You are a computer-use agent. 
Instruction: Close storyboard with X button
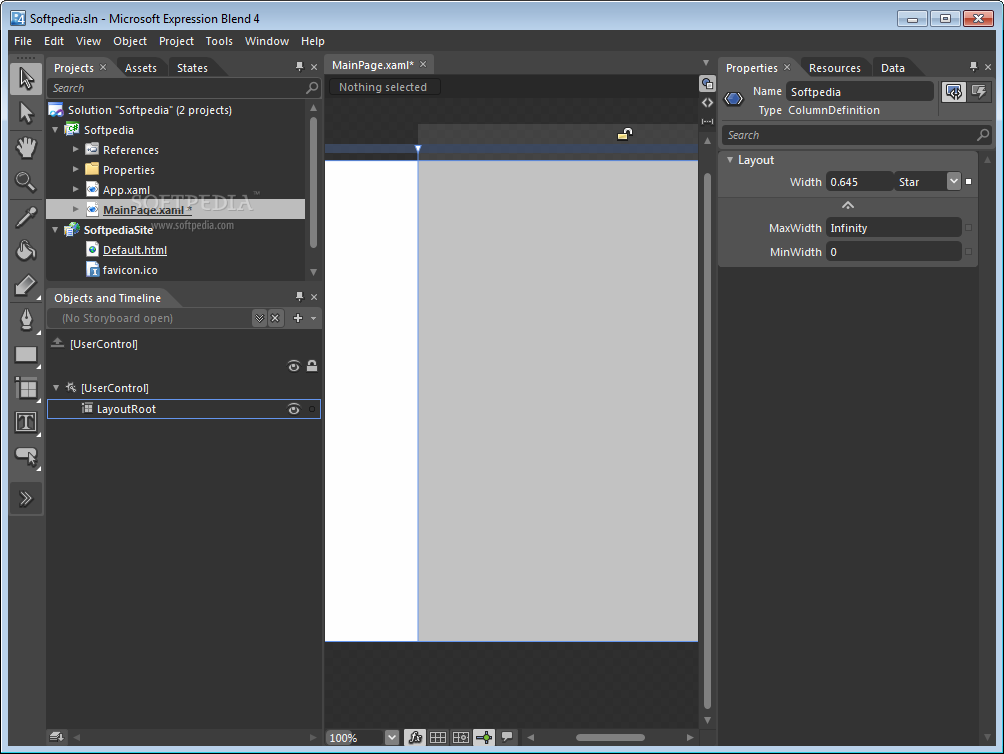pyautogui.click(x=275, y=318)
